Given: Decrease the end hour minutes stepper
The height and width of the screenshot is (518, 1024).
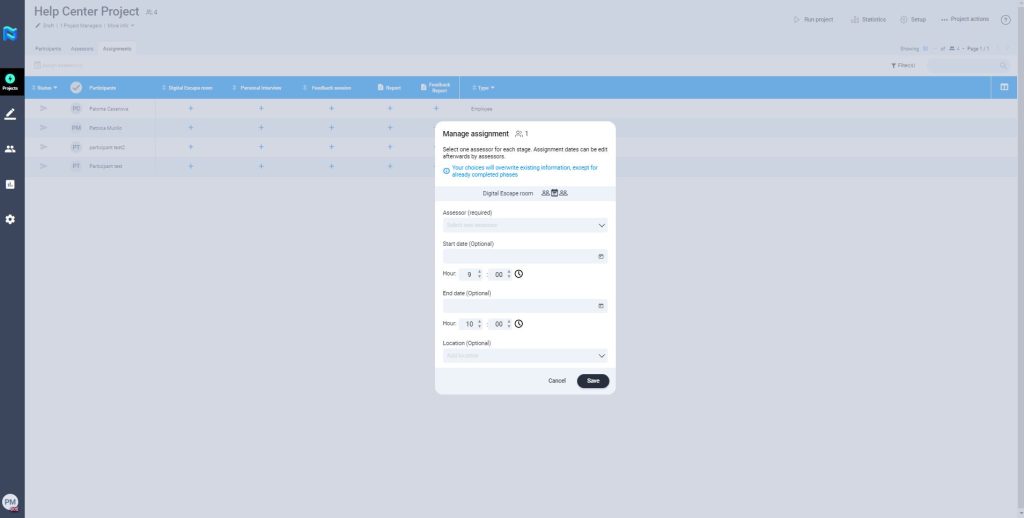Looking at the screenshot, I should (509, 327).
